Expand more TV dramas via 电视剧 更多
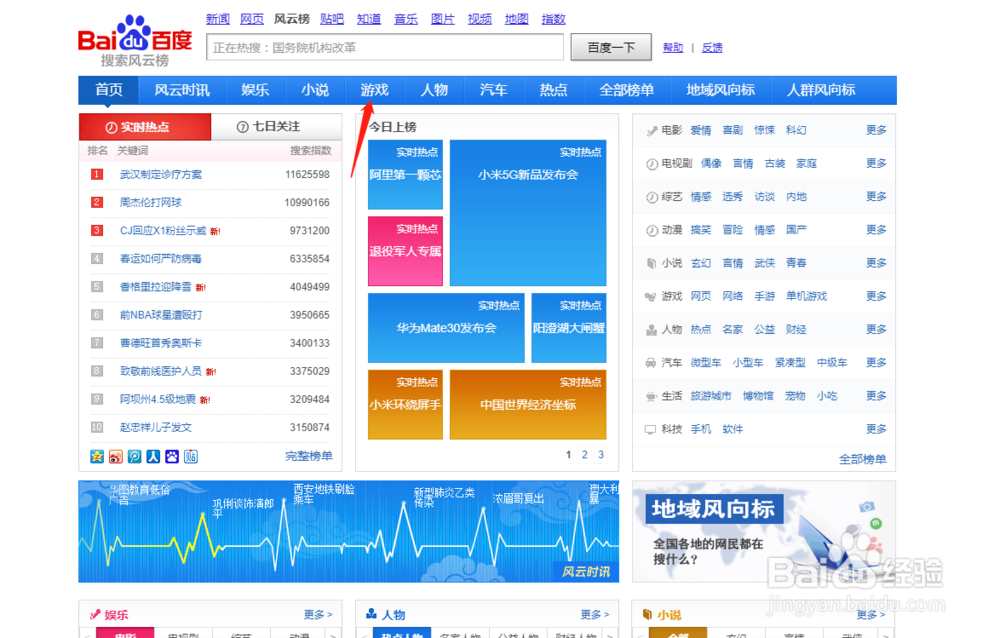This screenshot has height=638, width=1000. click(876, 163)
